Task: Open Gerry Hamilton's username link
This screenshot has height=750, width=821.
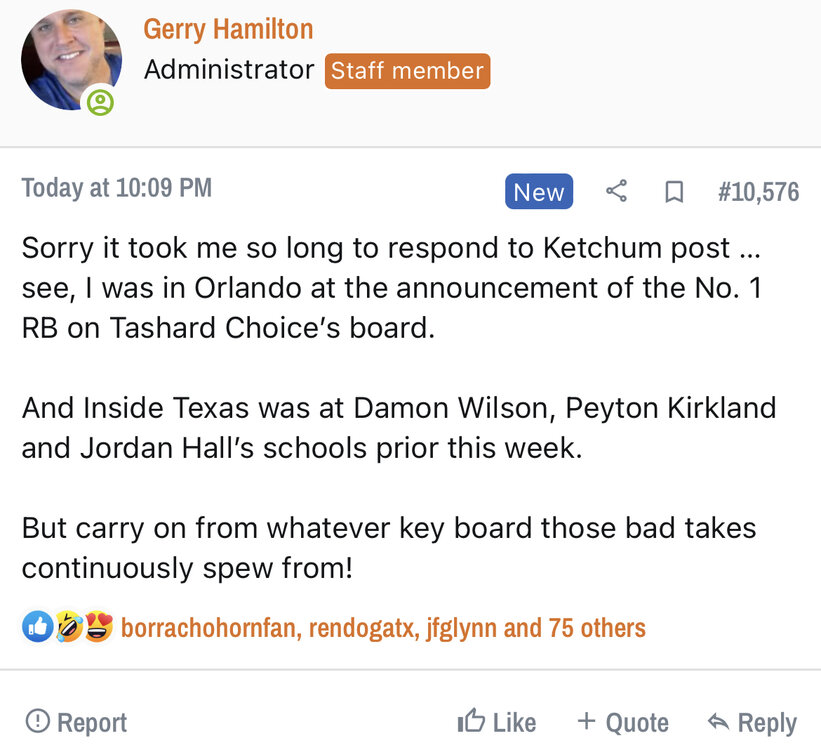Action: pos(228,29)
